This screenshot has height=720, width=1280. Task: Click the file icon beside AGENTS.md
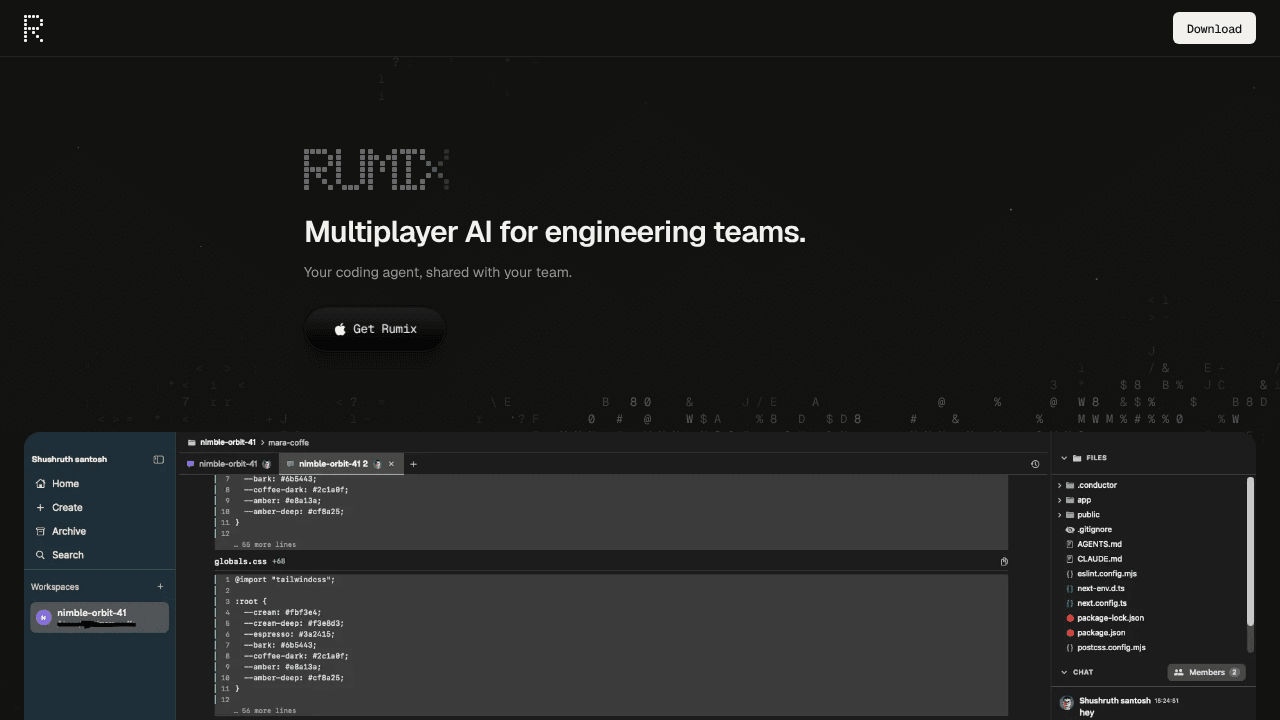click(x=1070, y=544)
